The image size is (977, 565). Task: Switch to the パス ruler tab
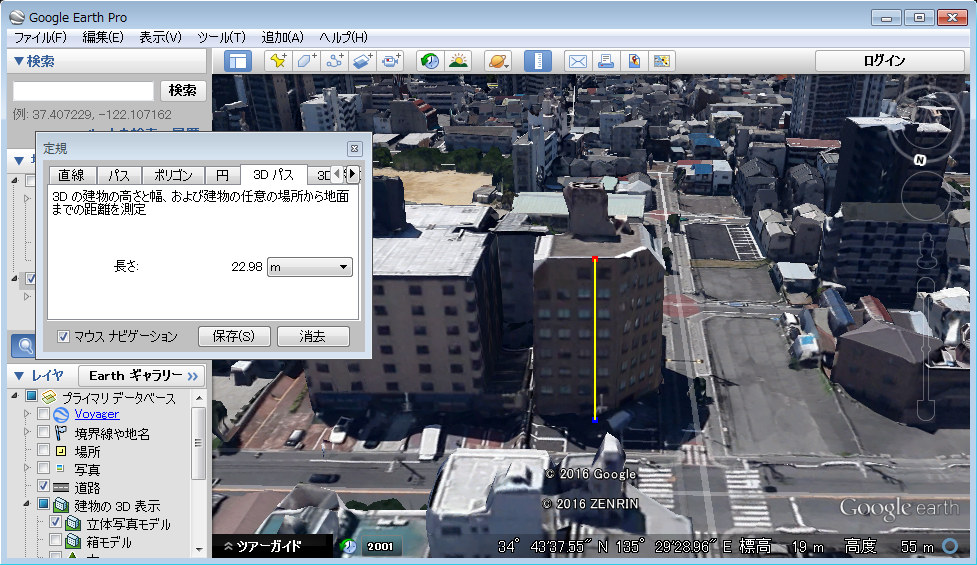click(x=119, y=175)
